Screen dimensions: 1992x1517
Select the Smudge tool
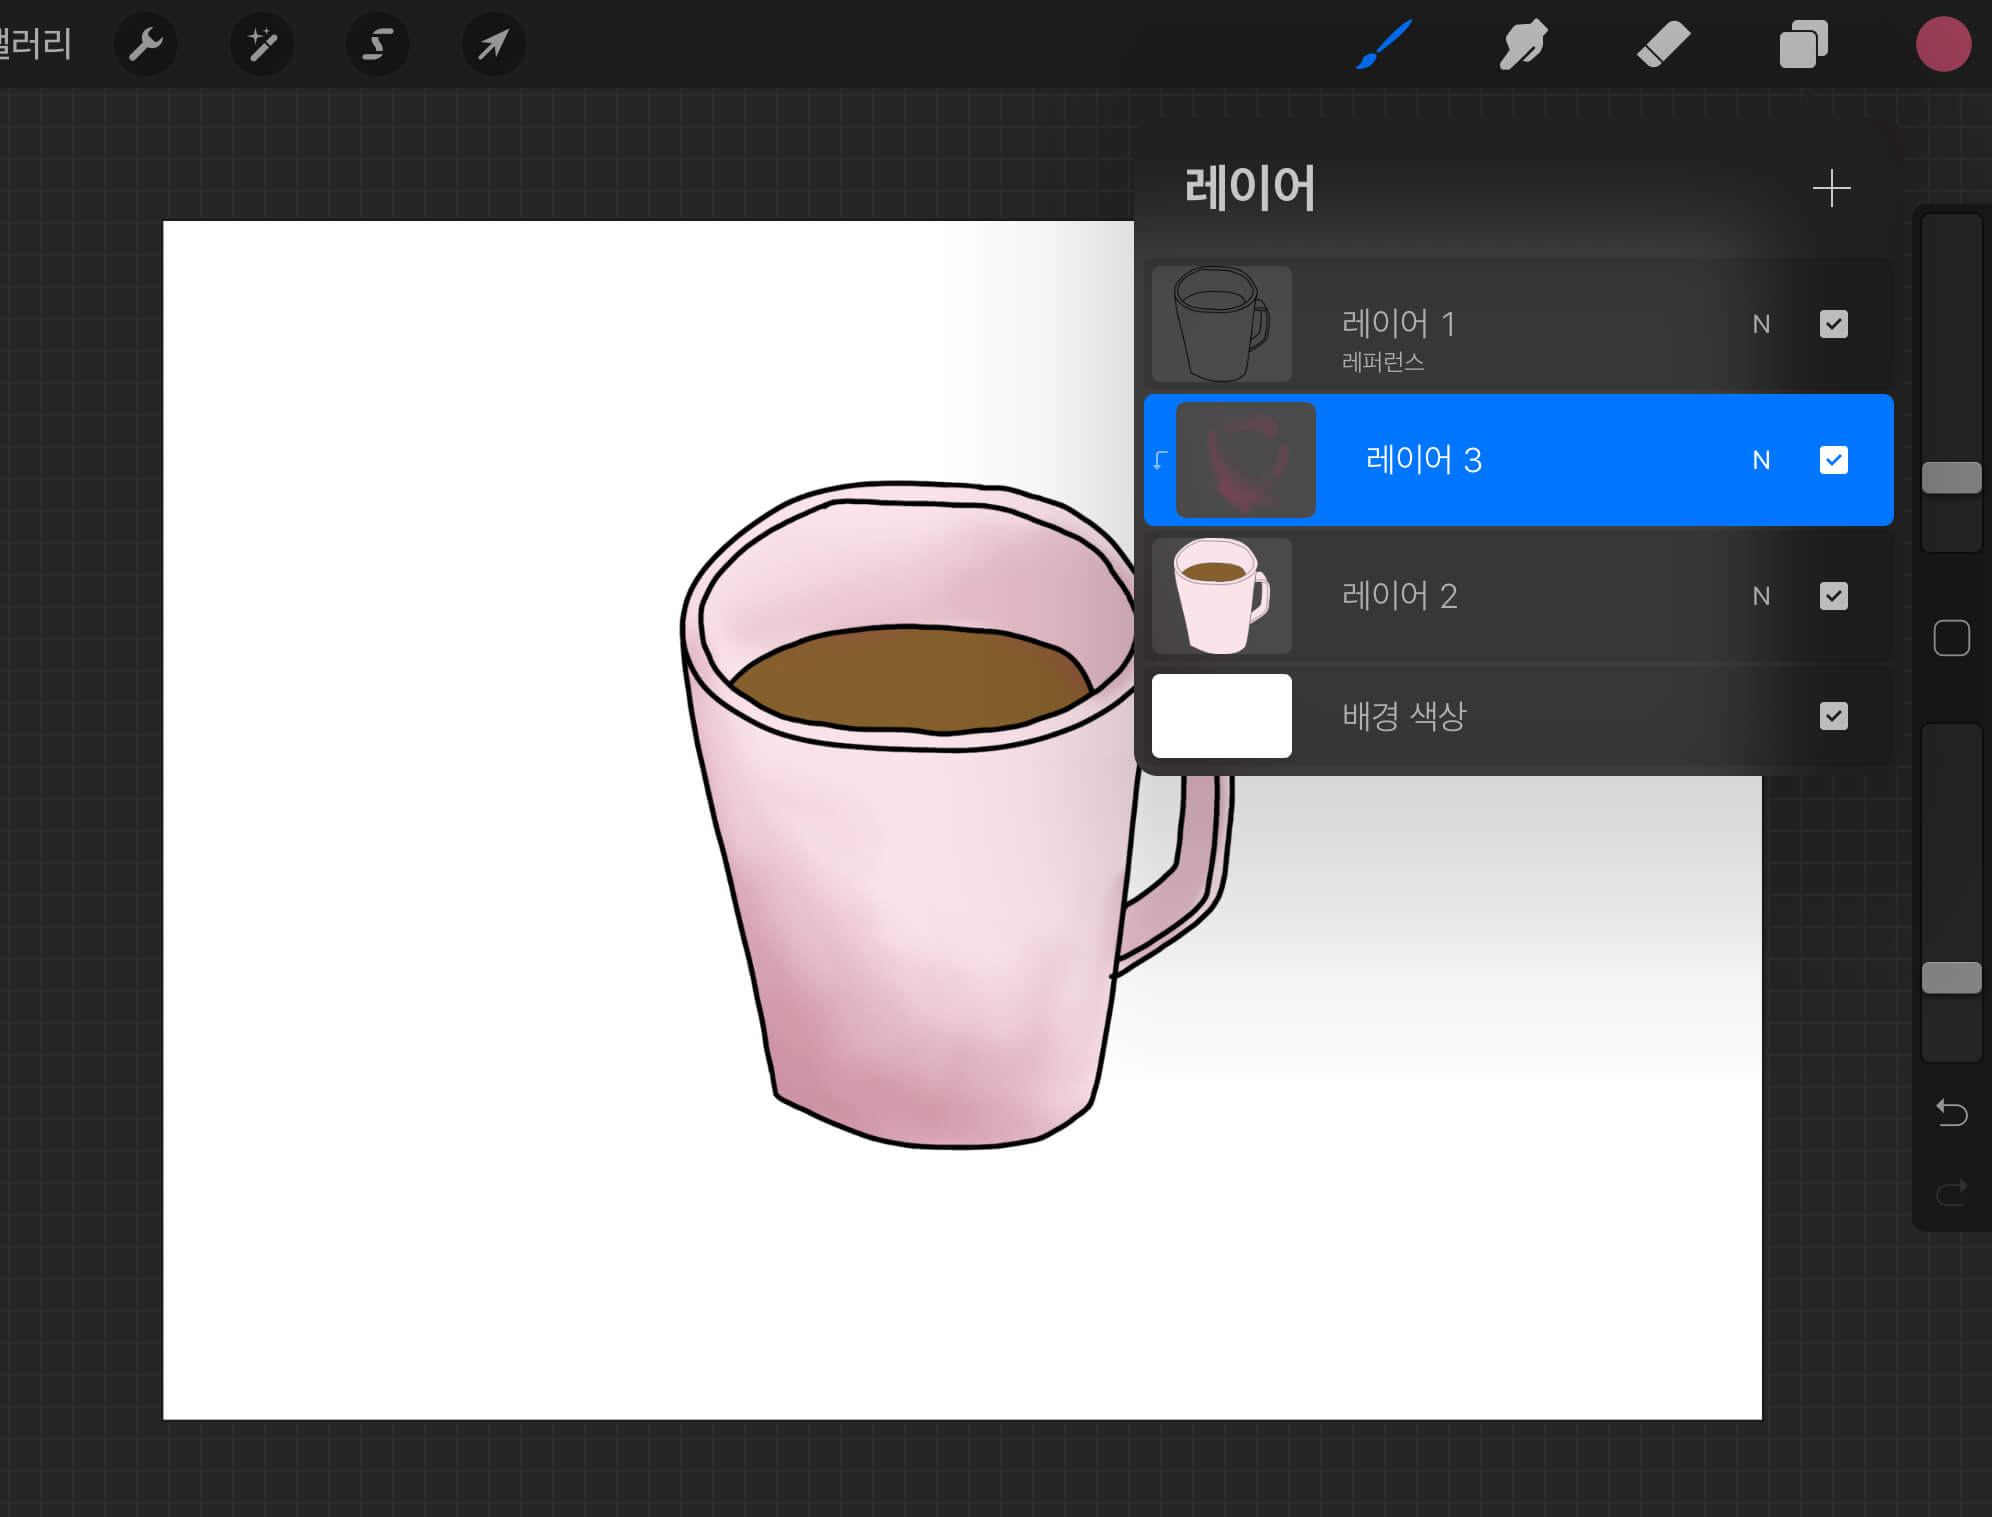click(1523, 44)
